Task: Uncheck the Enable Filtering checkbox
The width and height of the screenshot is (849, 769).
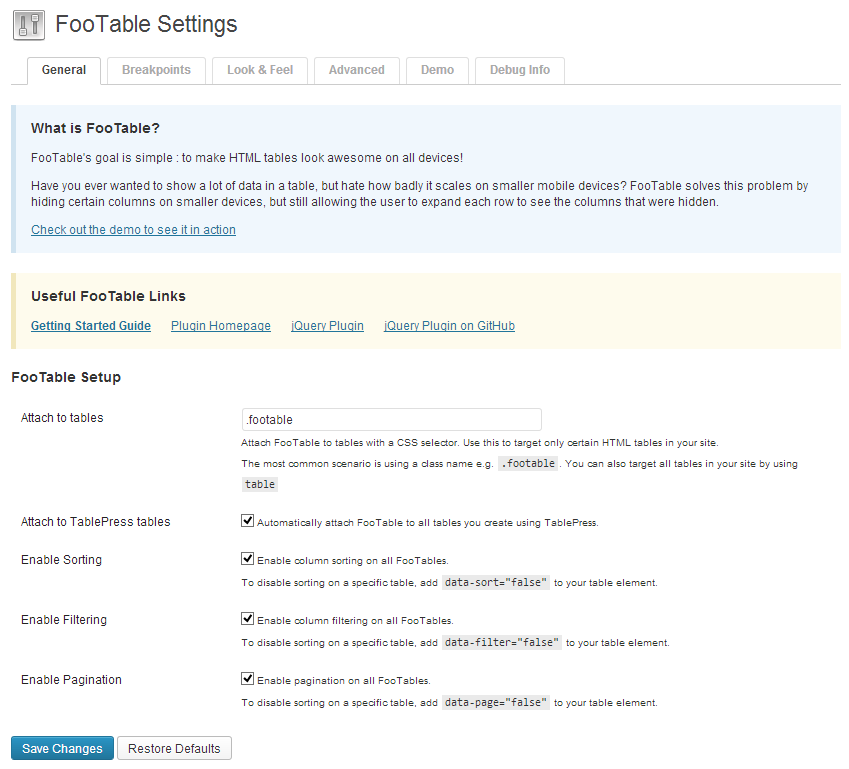Action: pyautogui.click(x=247, y=619)
